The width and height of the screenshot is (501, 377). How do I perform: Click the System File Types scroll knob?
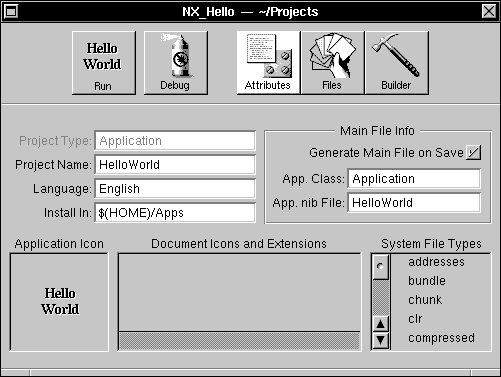click(381, 267)
